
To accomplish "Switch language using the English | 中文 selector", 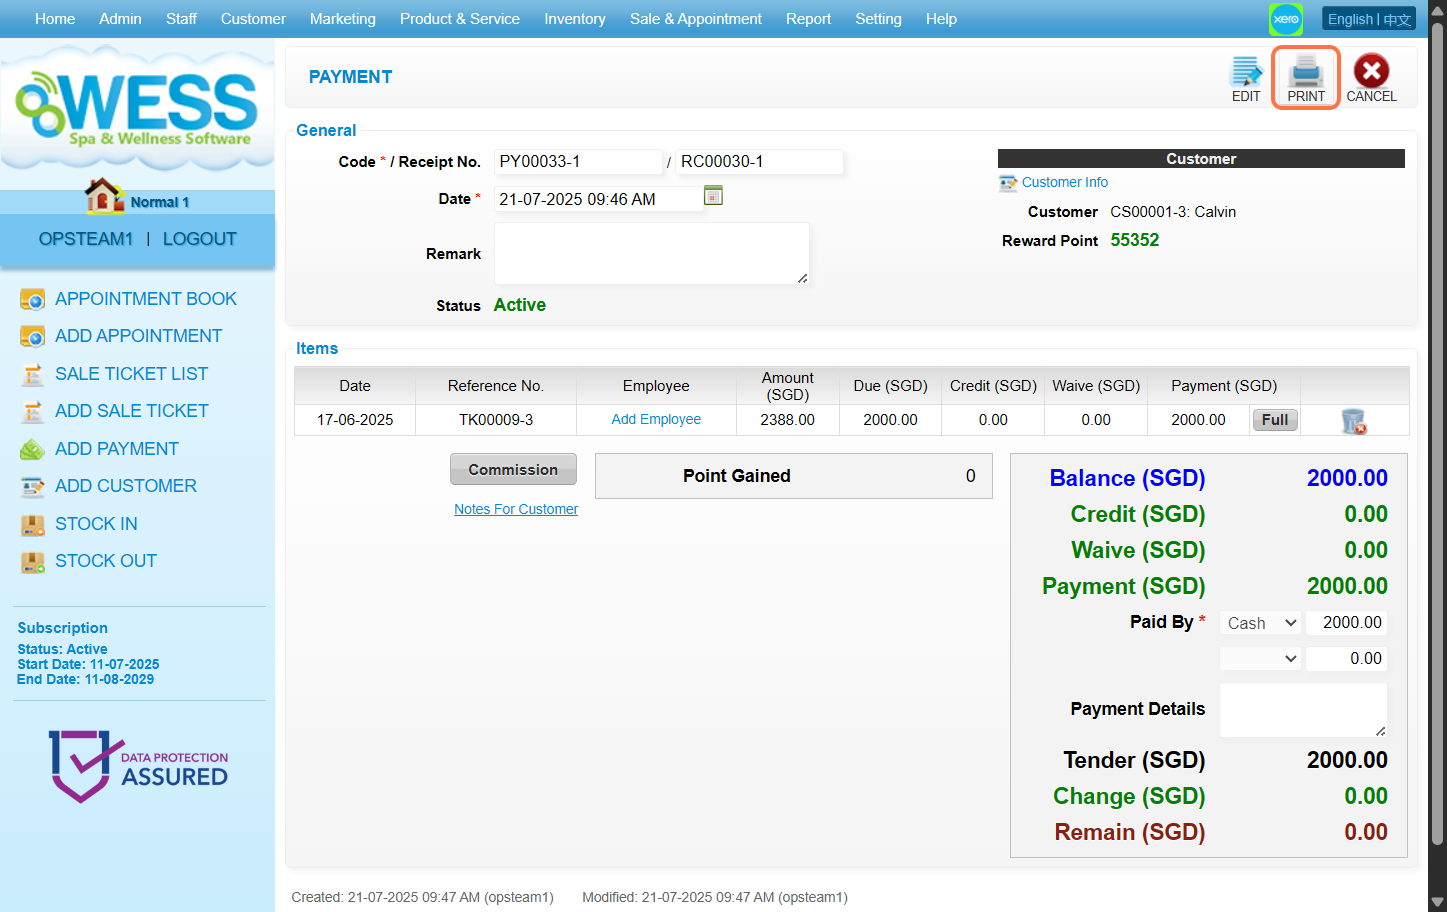I will point(1368,19).
